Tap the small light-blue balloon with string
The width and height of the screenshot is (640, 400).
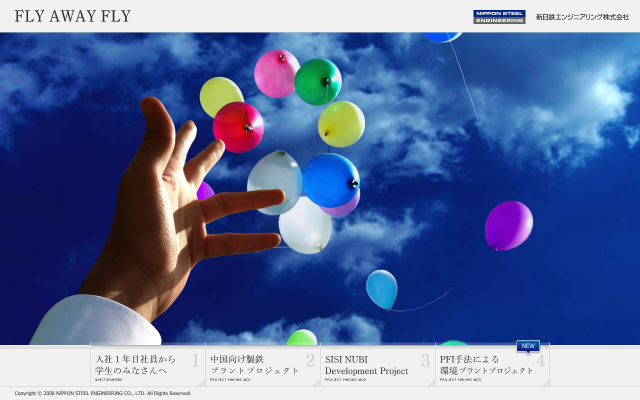381,289
